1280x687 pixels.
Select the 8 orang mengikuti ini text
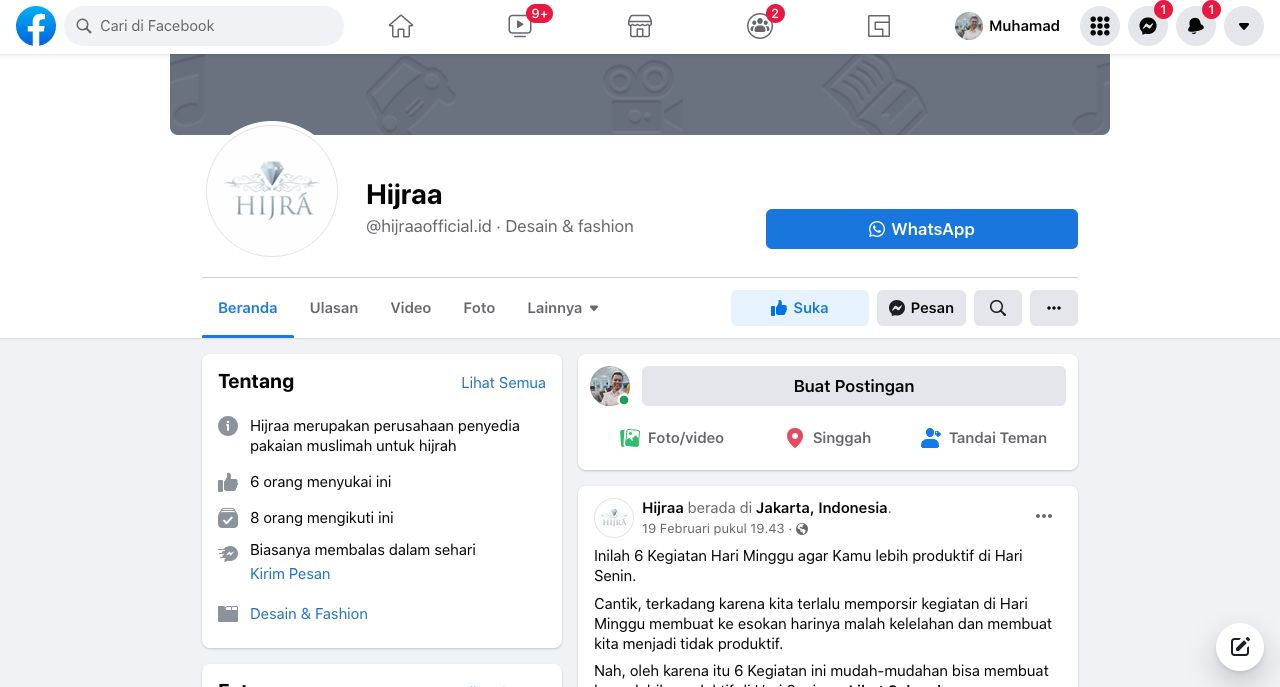(322, 518)
